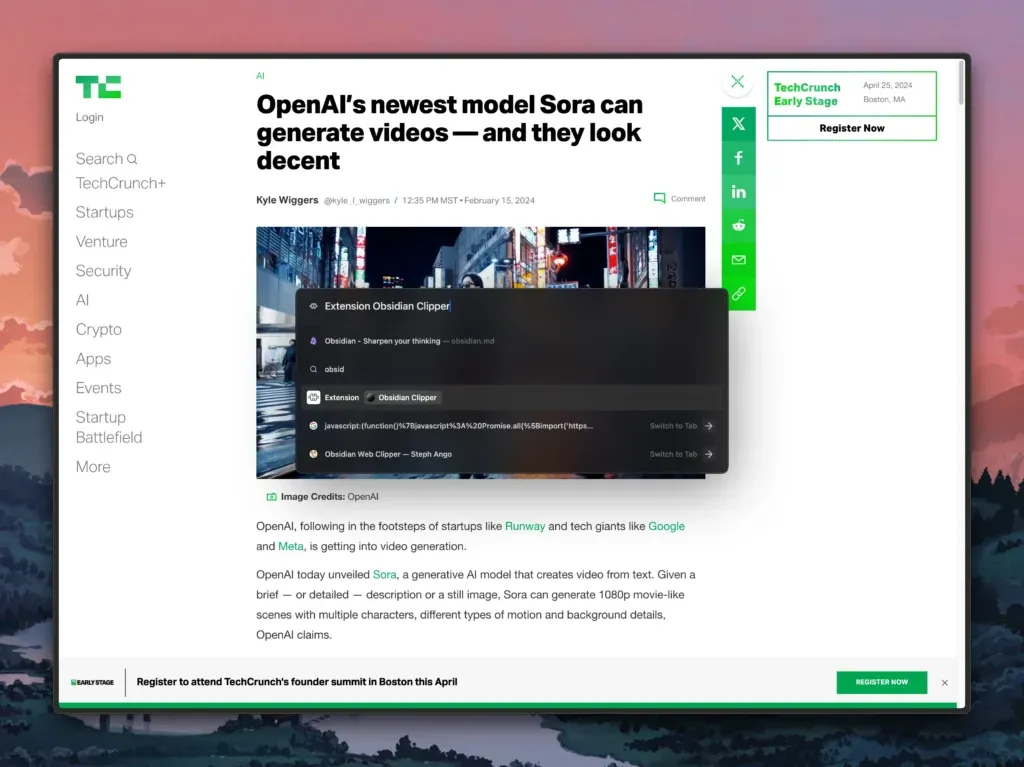Go to Apps section
The width and height of the screenshot is (1024, 767).
[93, 359]
